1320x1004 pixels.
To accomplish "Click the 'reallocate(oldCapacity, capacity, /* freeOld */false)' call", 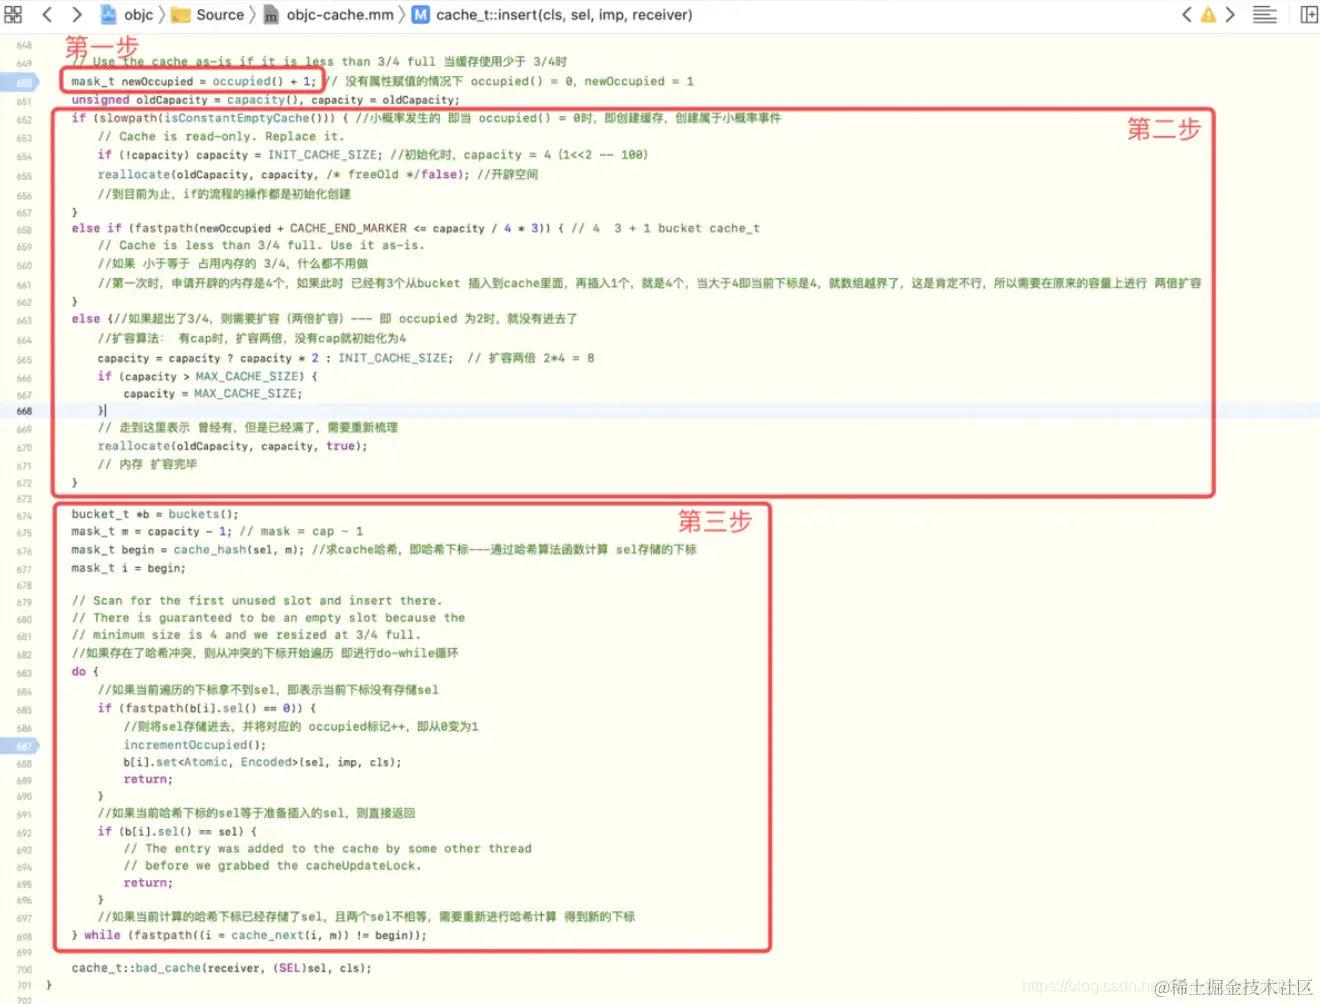I will [283, 174].
